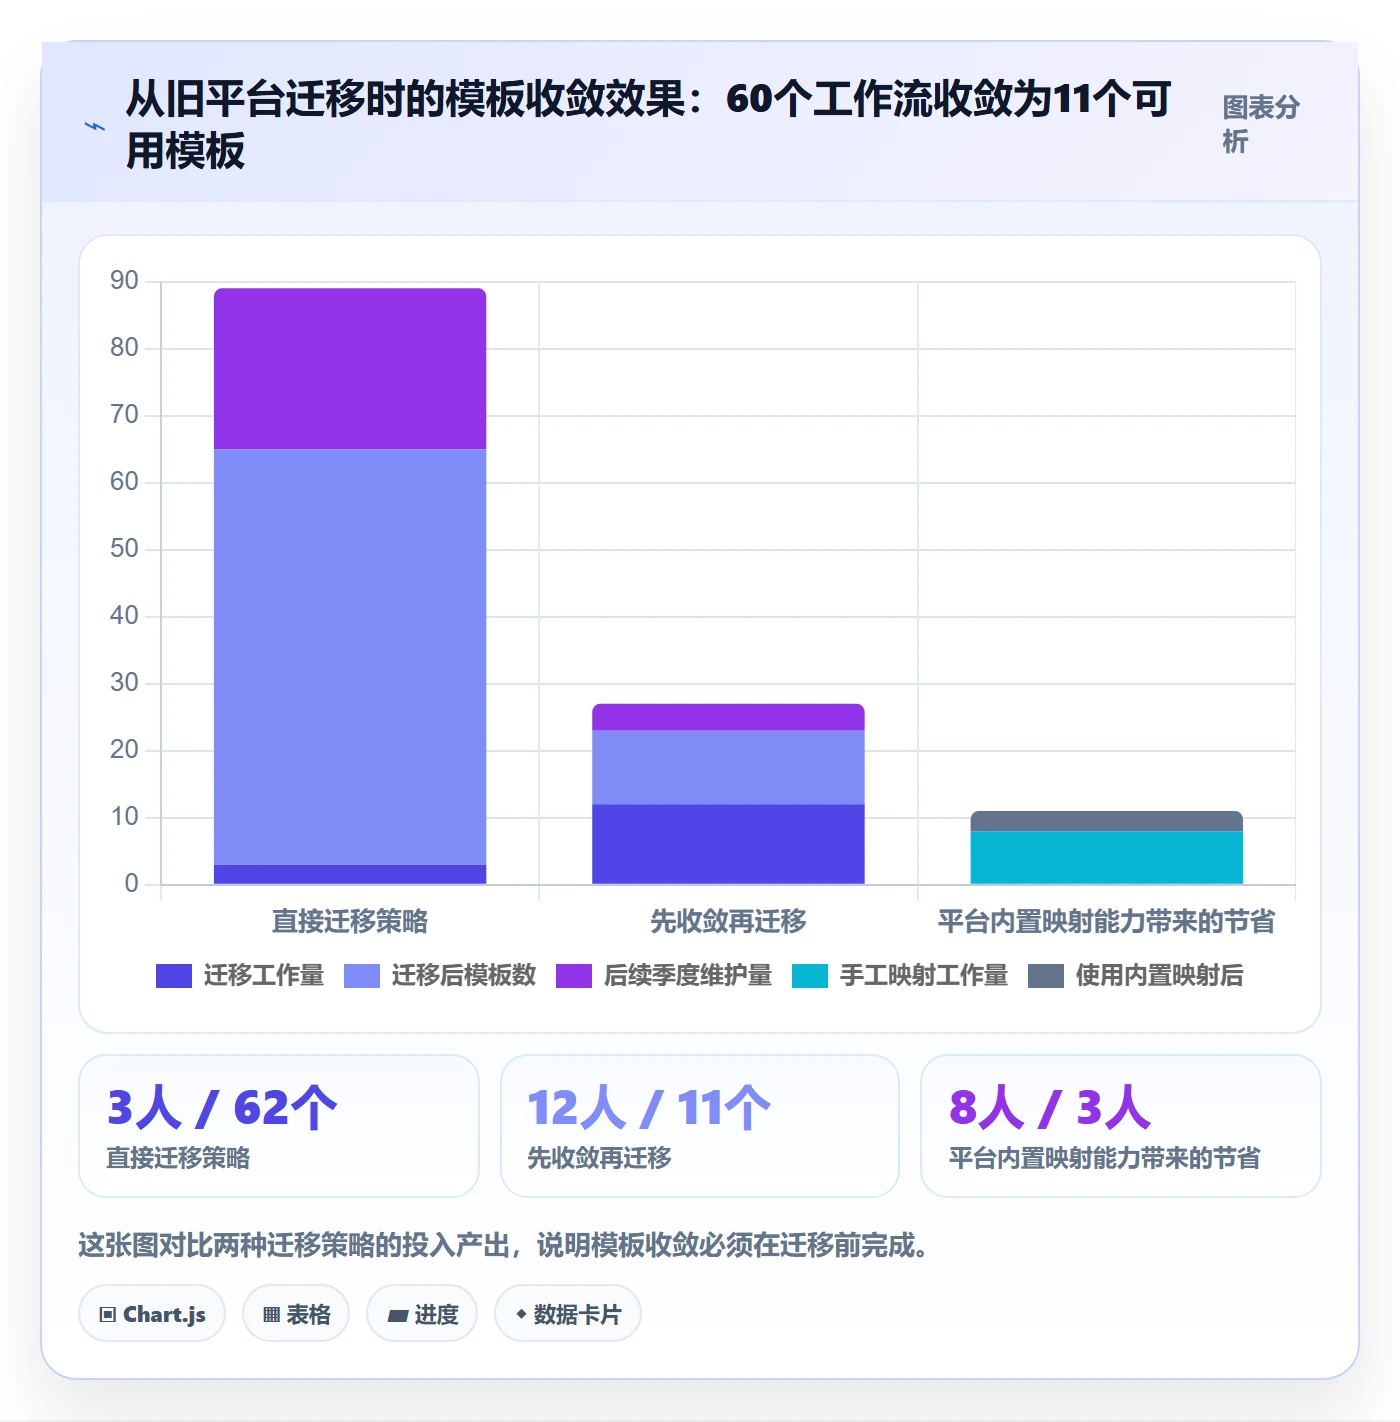
Task: Click dark blue segment of 先收敛再迁移 bar
Action: click(x=728, y=844)
